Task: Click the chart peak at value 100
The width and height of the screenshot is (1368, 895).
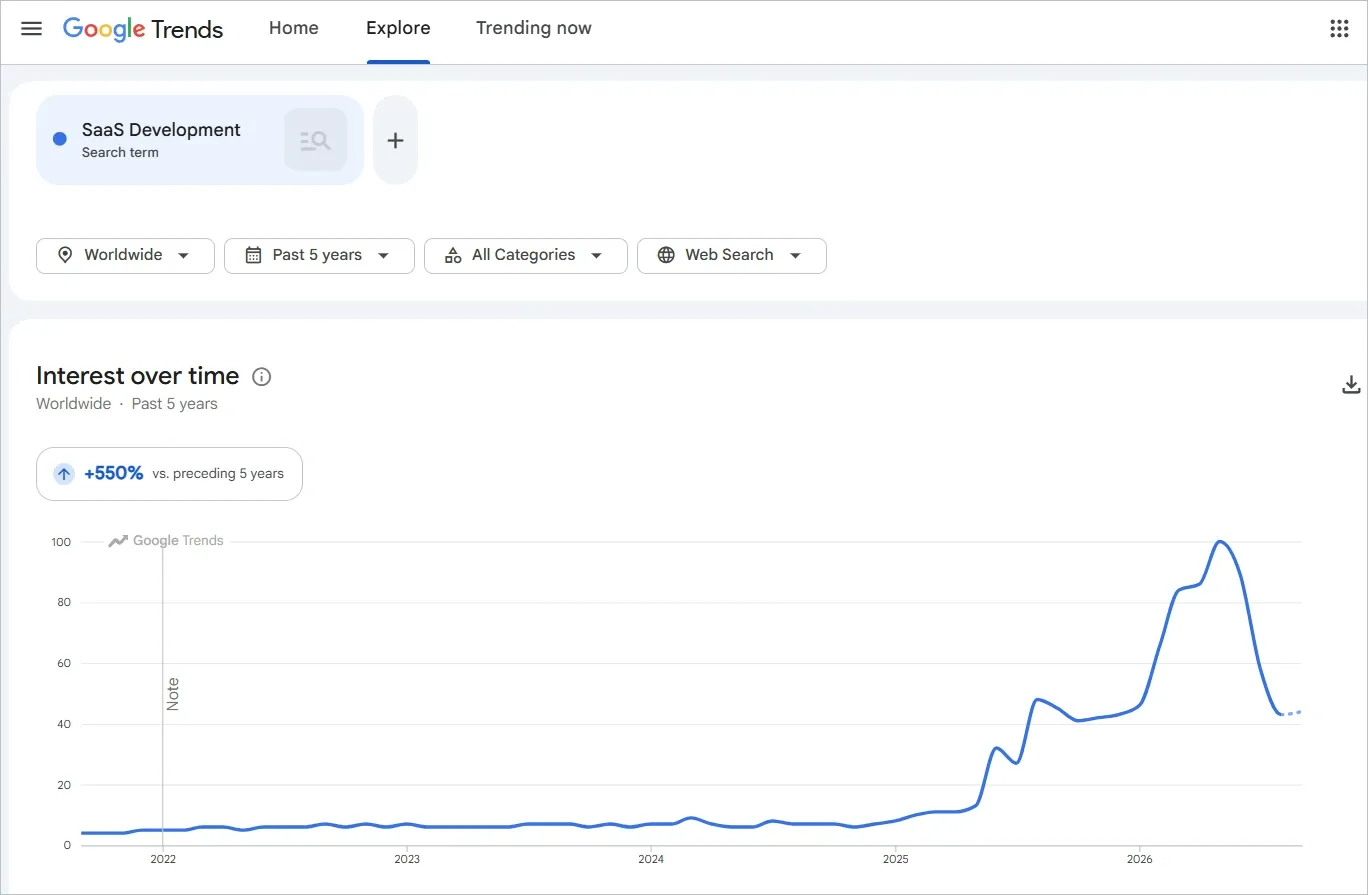Action: 1220,542
